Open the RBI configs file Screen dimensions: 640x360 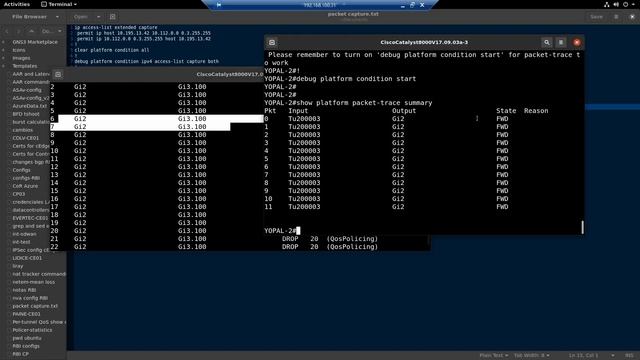(26, 346)
